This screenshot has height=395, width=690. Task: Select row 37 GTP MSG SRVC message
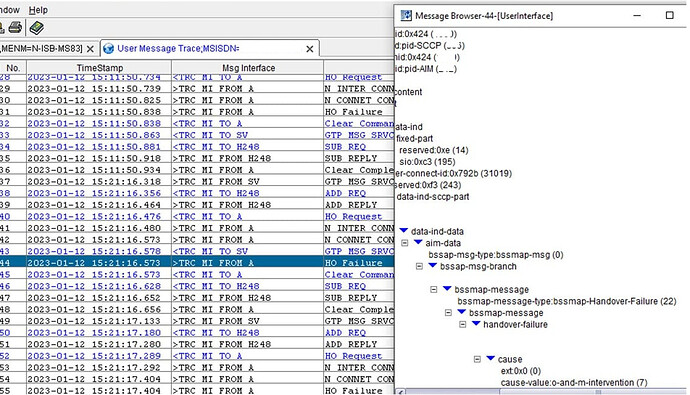click(x=197, y=181)
